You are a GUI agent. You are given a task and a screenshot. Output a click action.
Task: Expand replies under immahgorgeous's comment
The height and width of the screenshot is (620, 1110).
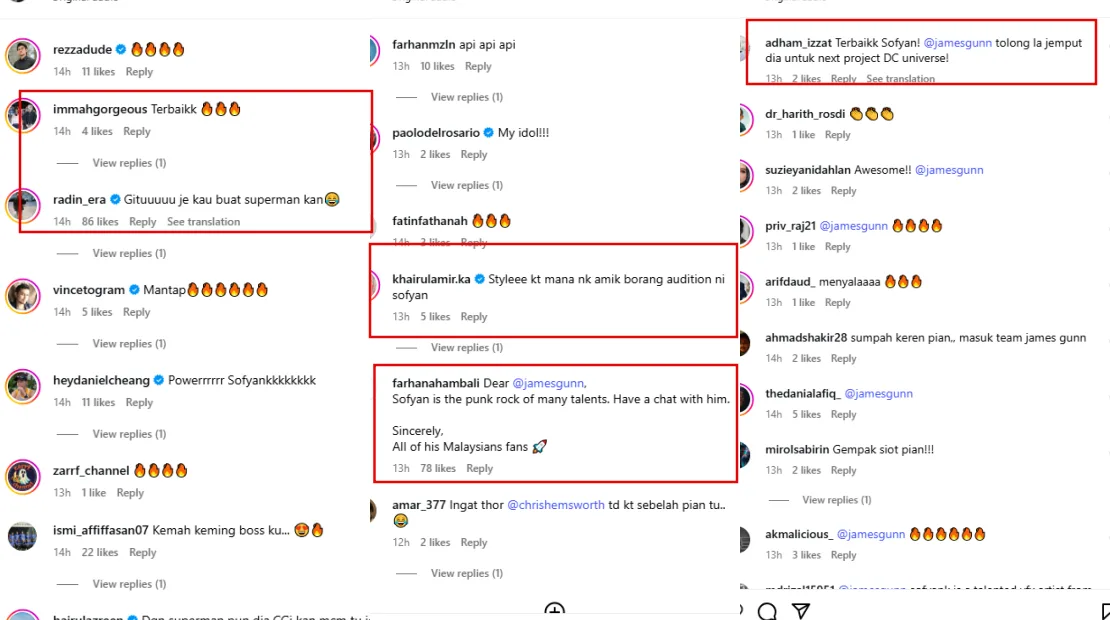coord(129,163)
